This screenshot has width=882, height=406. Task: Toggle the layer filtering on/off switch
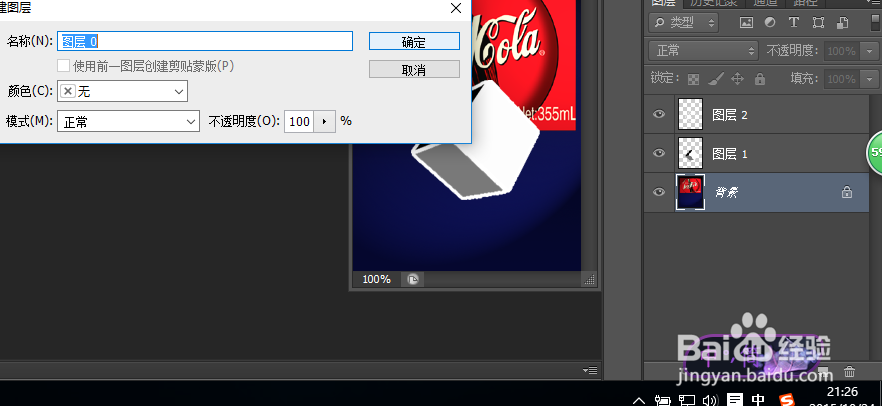pyautogui.click(x=875, y=23)
